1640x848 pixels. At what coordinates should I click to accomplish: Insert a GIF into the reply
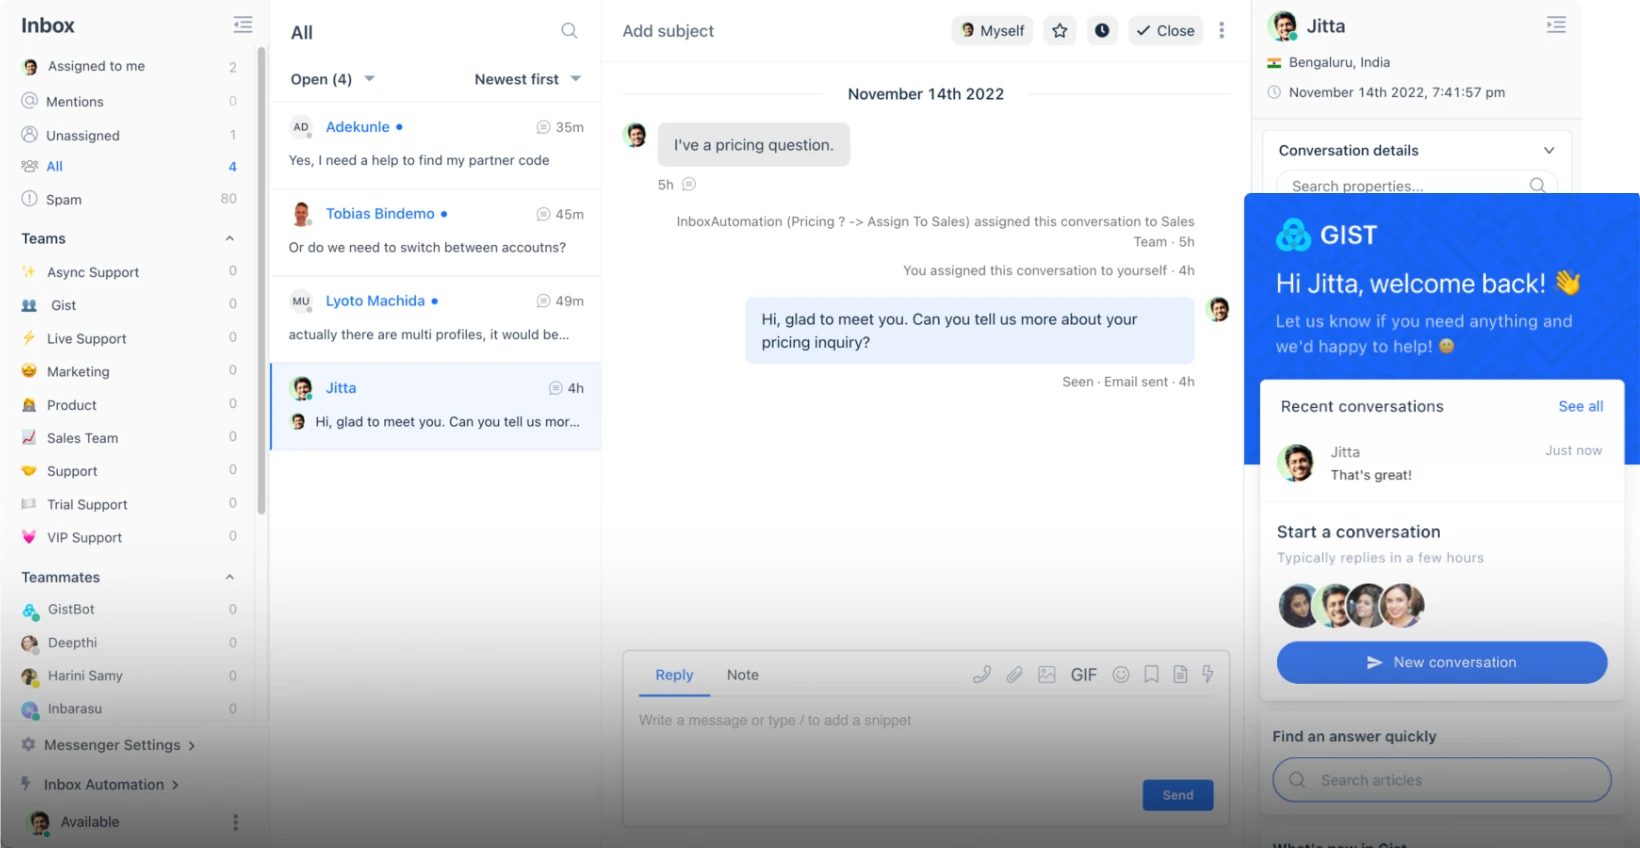tap(1083, 675)
